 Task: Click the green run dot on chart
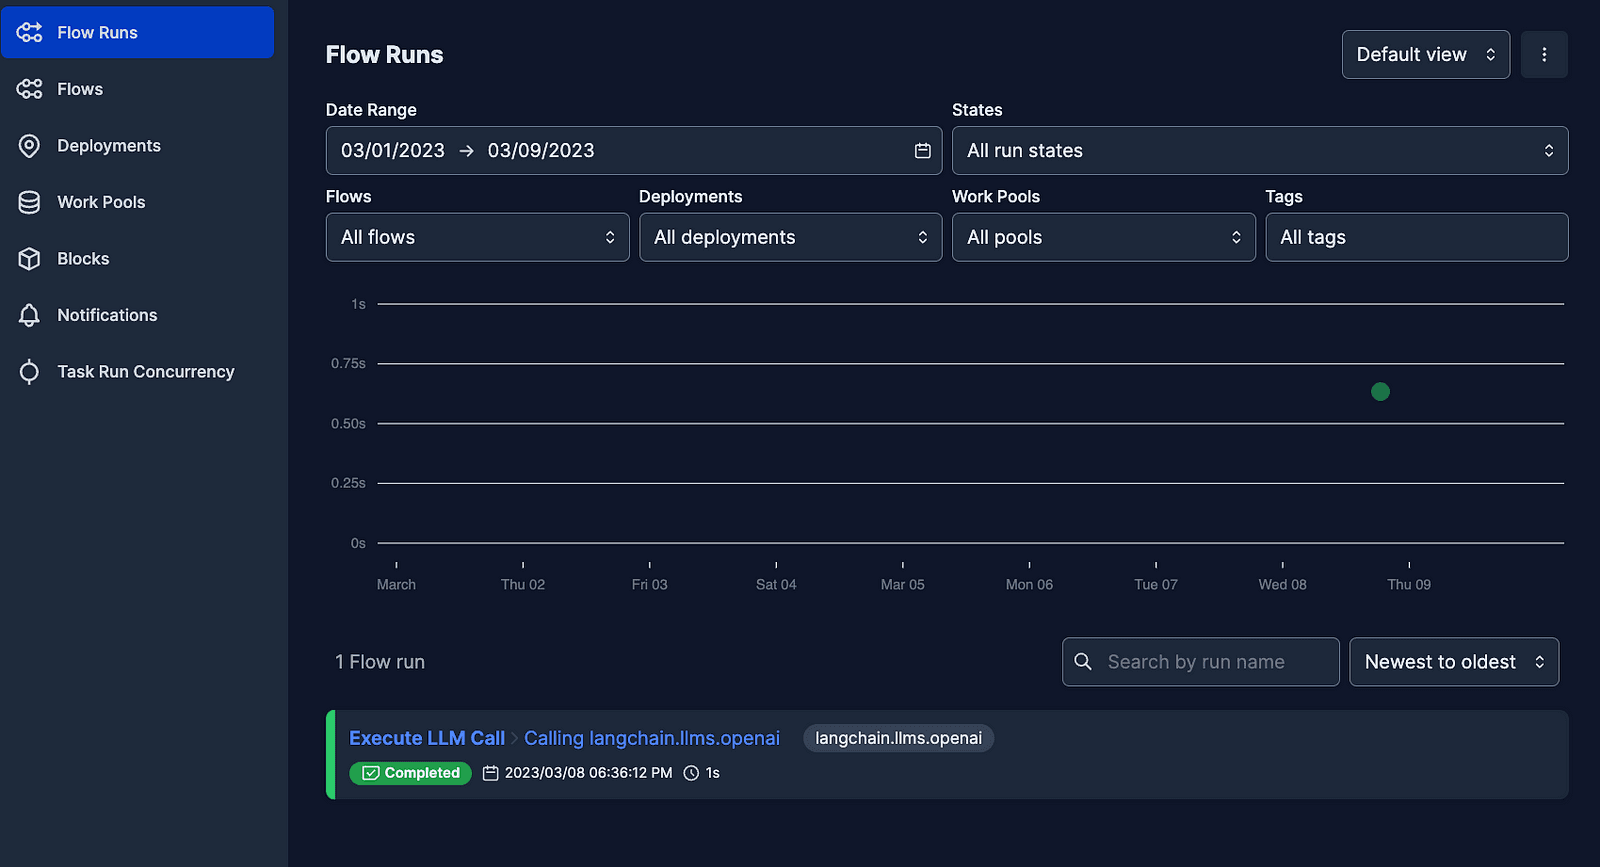1380,392
